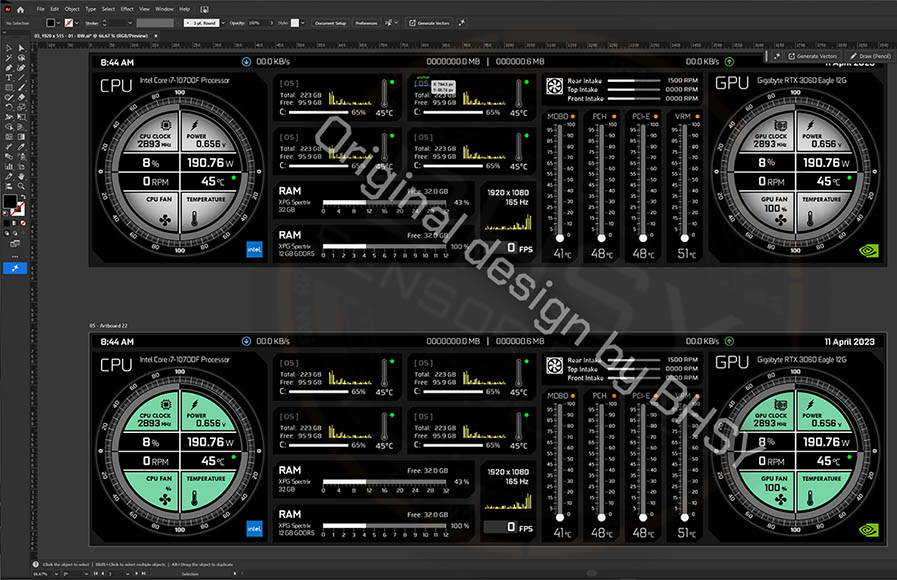Click the Document Setup button
The height and width of the screenshot is (580, 897).
click(331, 23)
